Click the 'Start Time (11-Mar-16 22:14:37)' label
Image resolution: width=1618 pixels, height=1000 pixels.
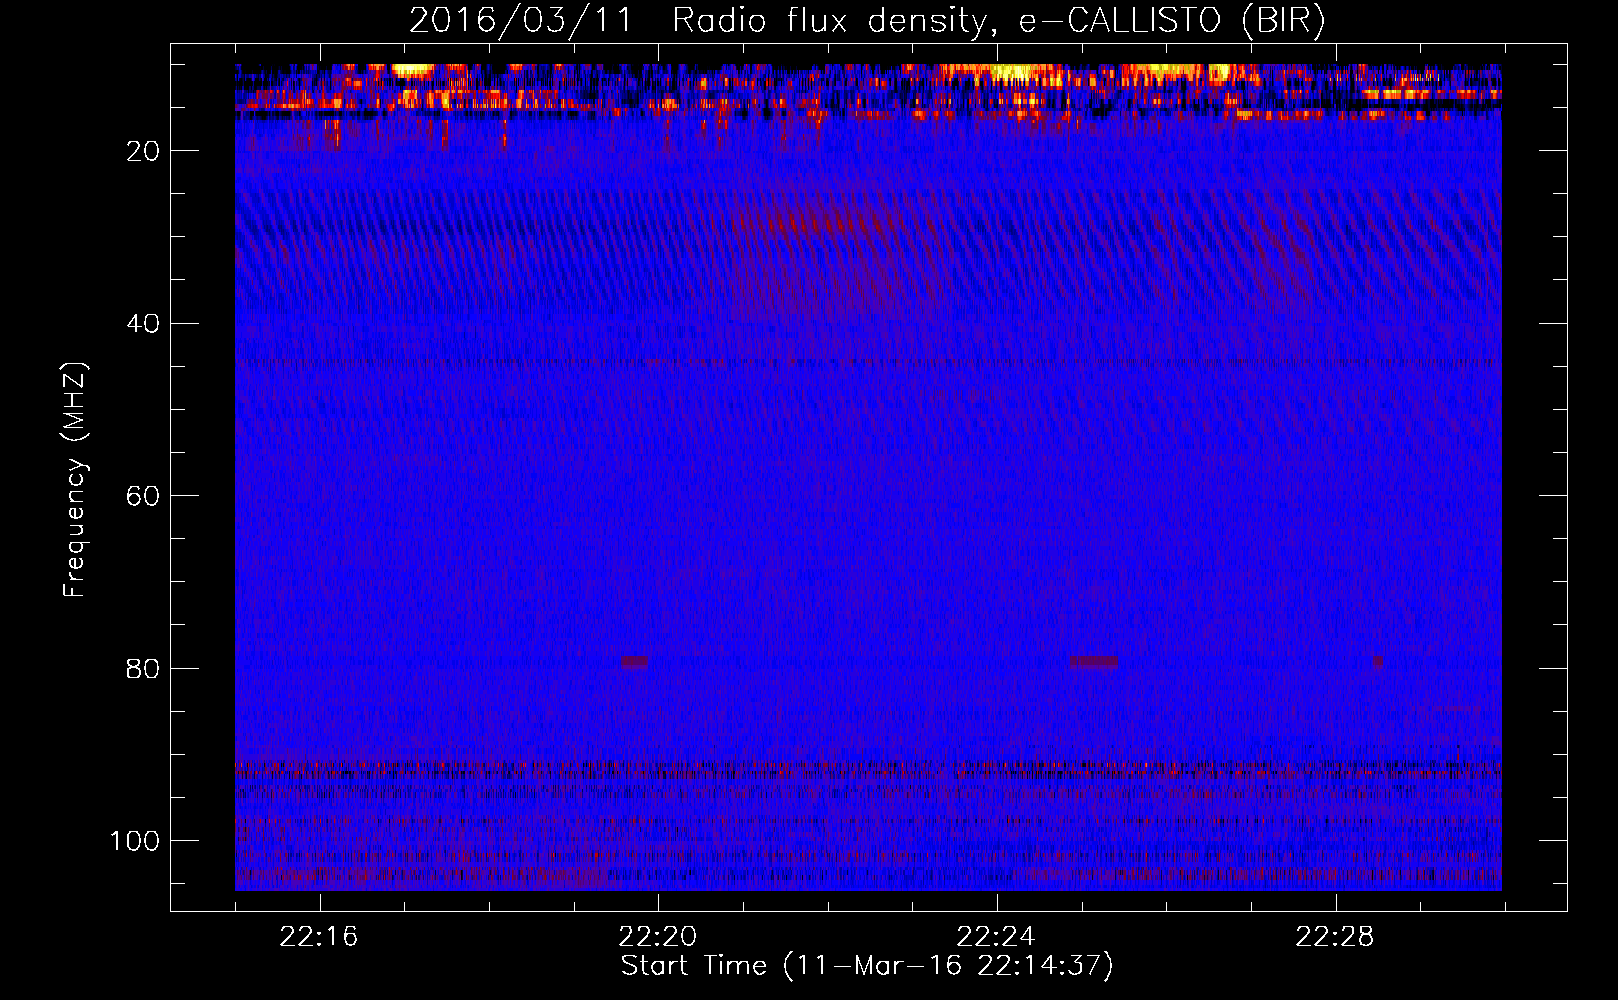pos(867,966)
